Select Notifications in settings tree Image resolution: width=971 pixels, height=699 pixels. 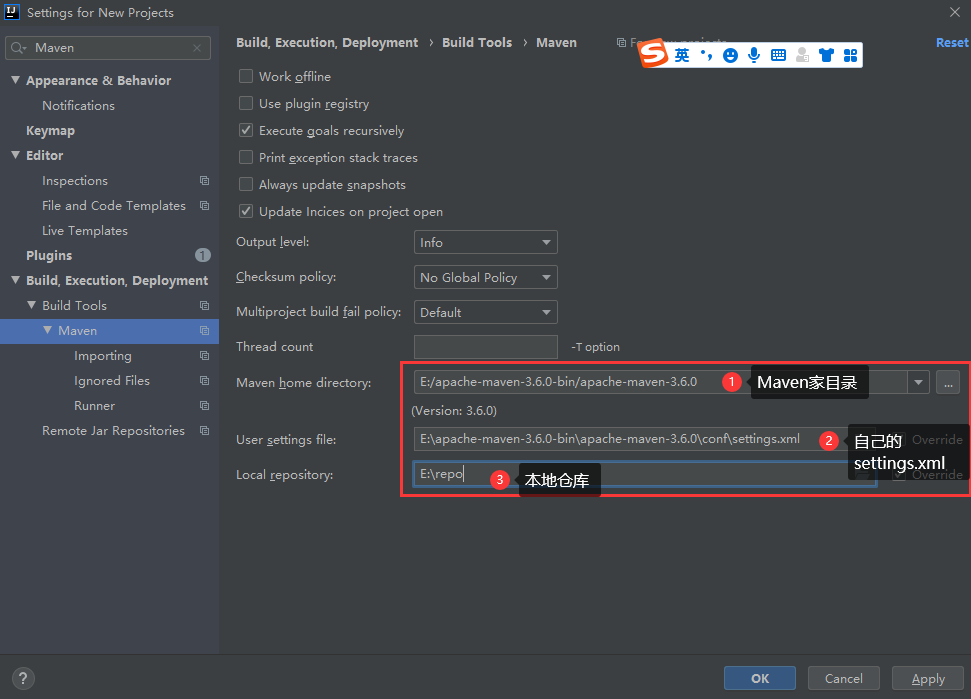coord(79,106)
